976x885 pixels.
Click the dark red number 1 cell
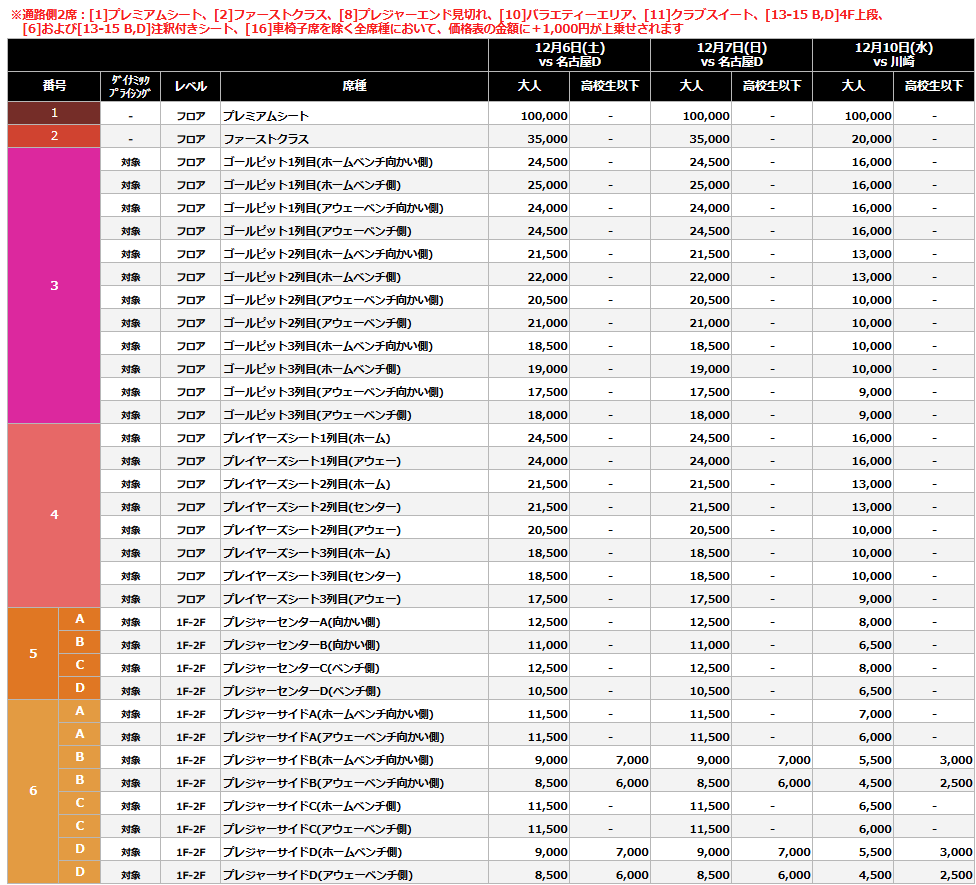pyautogui.click(x=54, y=113)
